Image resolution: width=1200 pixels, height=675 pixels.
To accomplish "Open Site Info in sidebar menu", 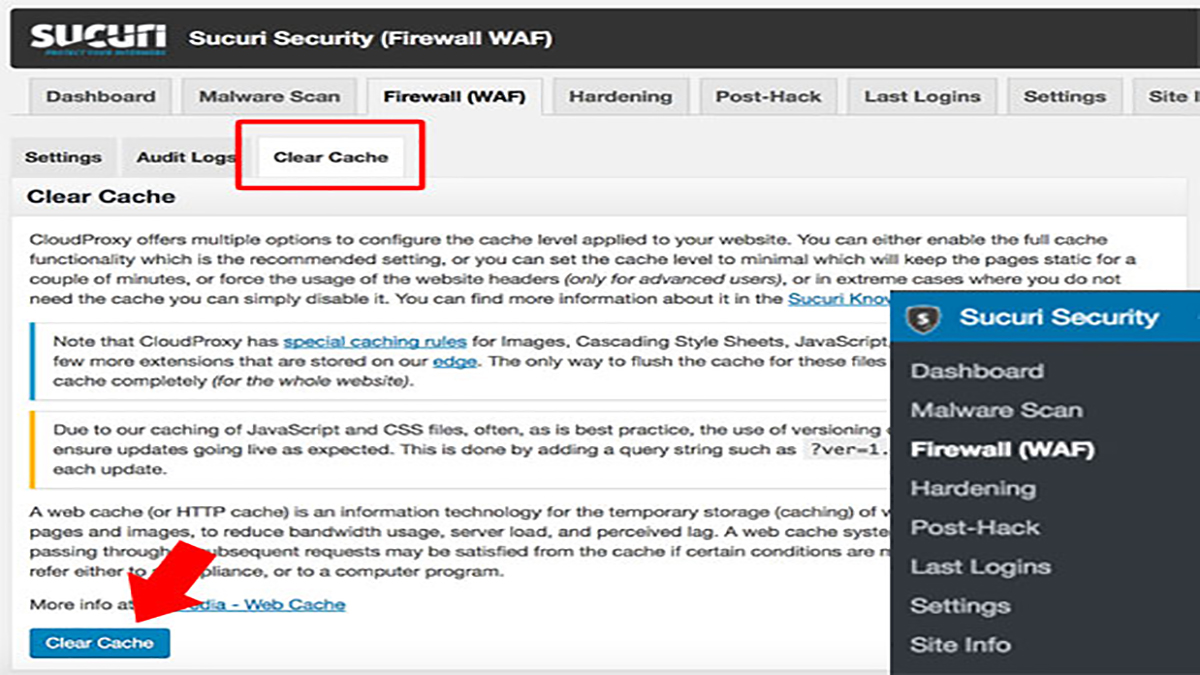I will pos(960,645).
